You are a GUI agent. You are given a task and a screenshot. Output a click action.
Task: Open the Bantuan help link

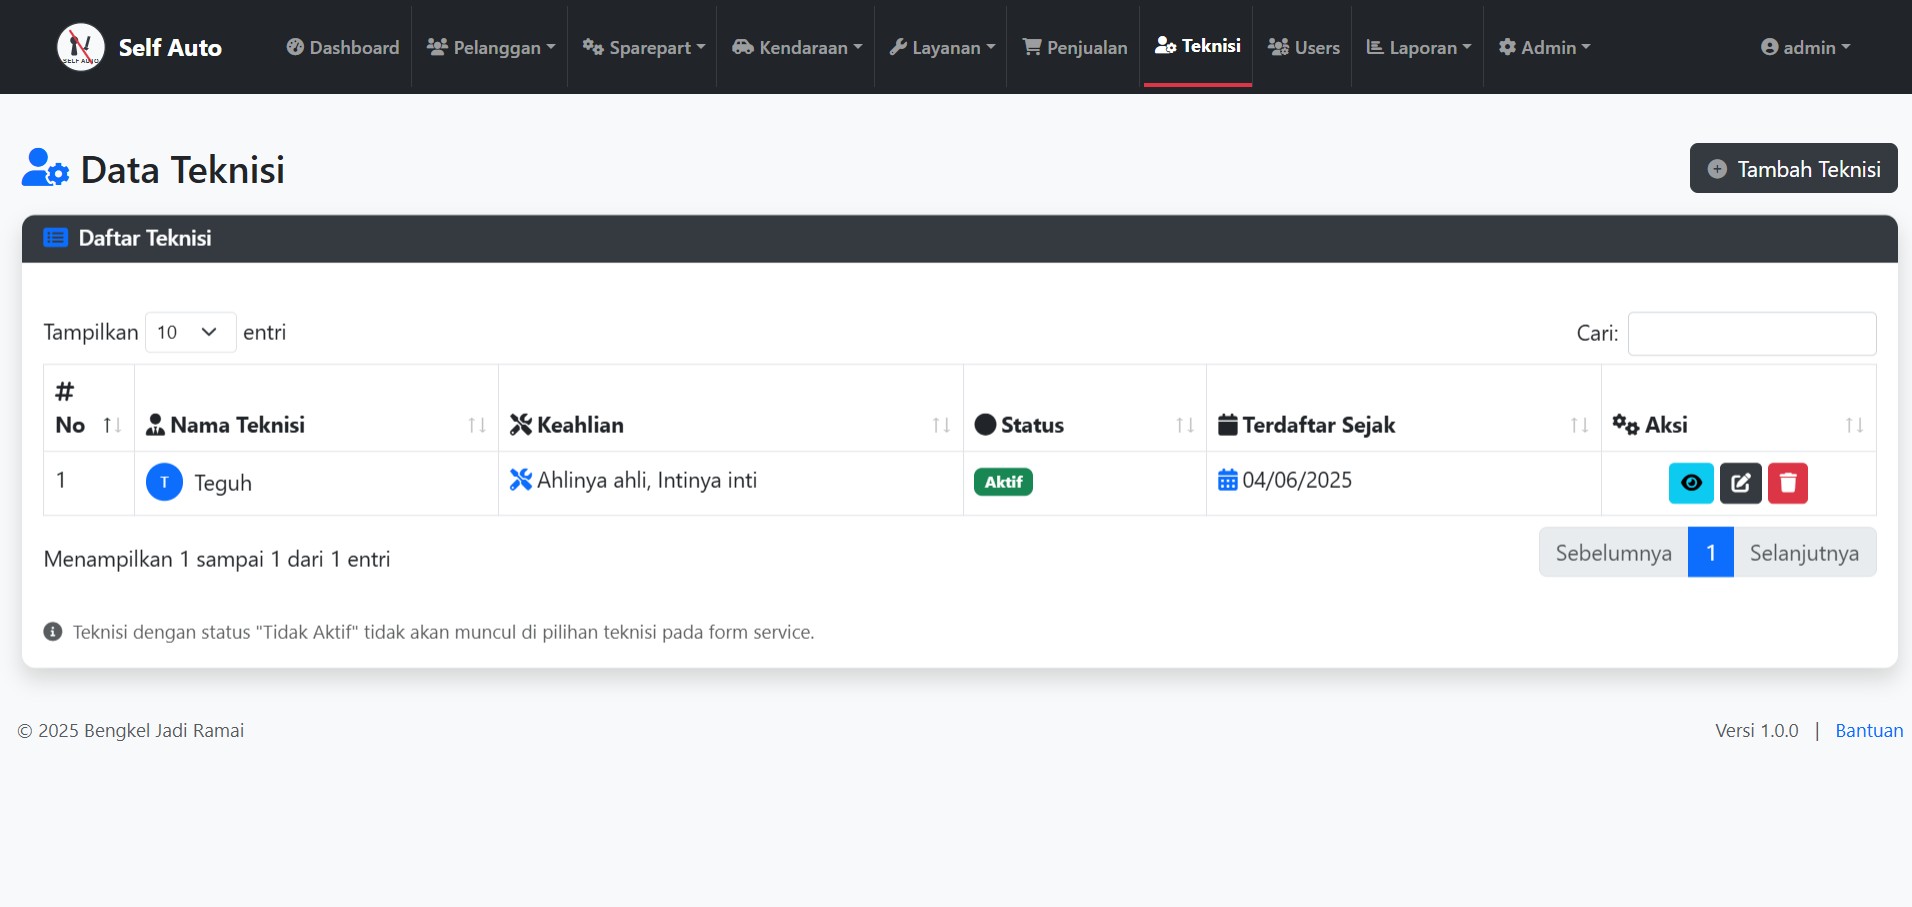point(1869,731)
